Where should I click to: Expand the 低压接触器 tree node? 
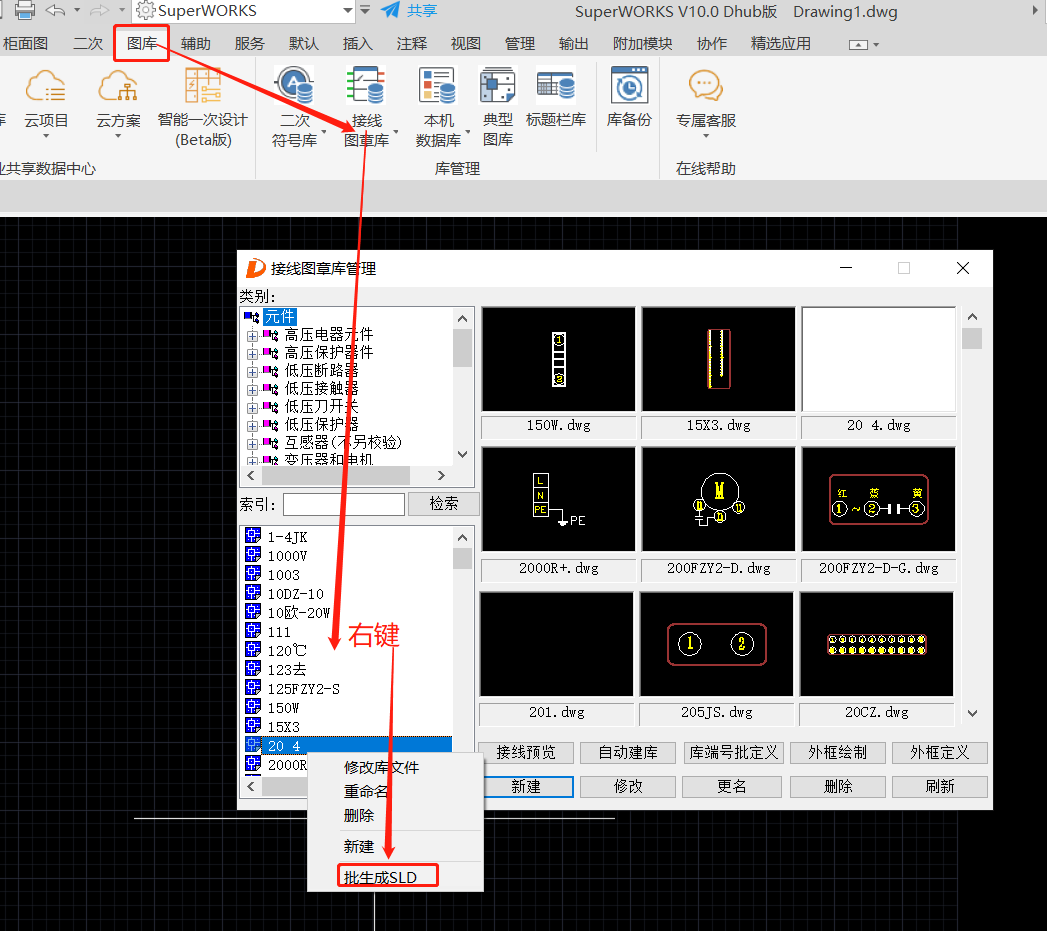(252, 389)
